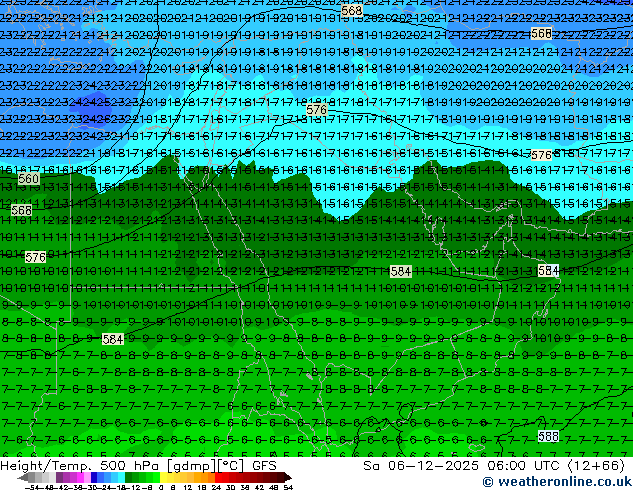Click the dark right arrow of the color scale
This screenshot has width=634, height=490.
click(288, 478)
